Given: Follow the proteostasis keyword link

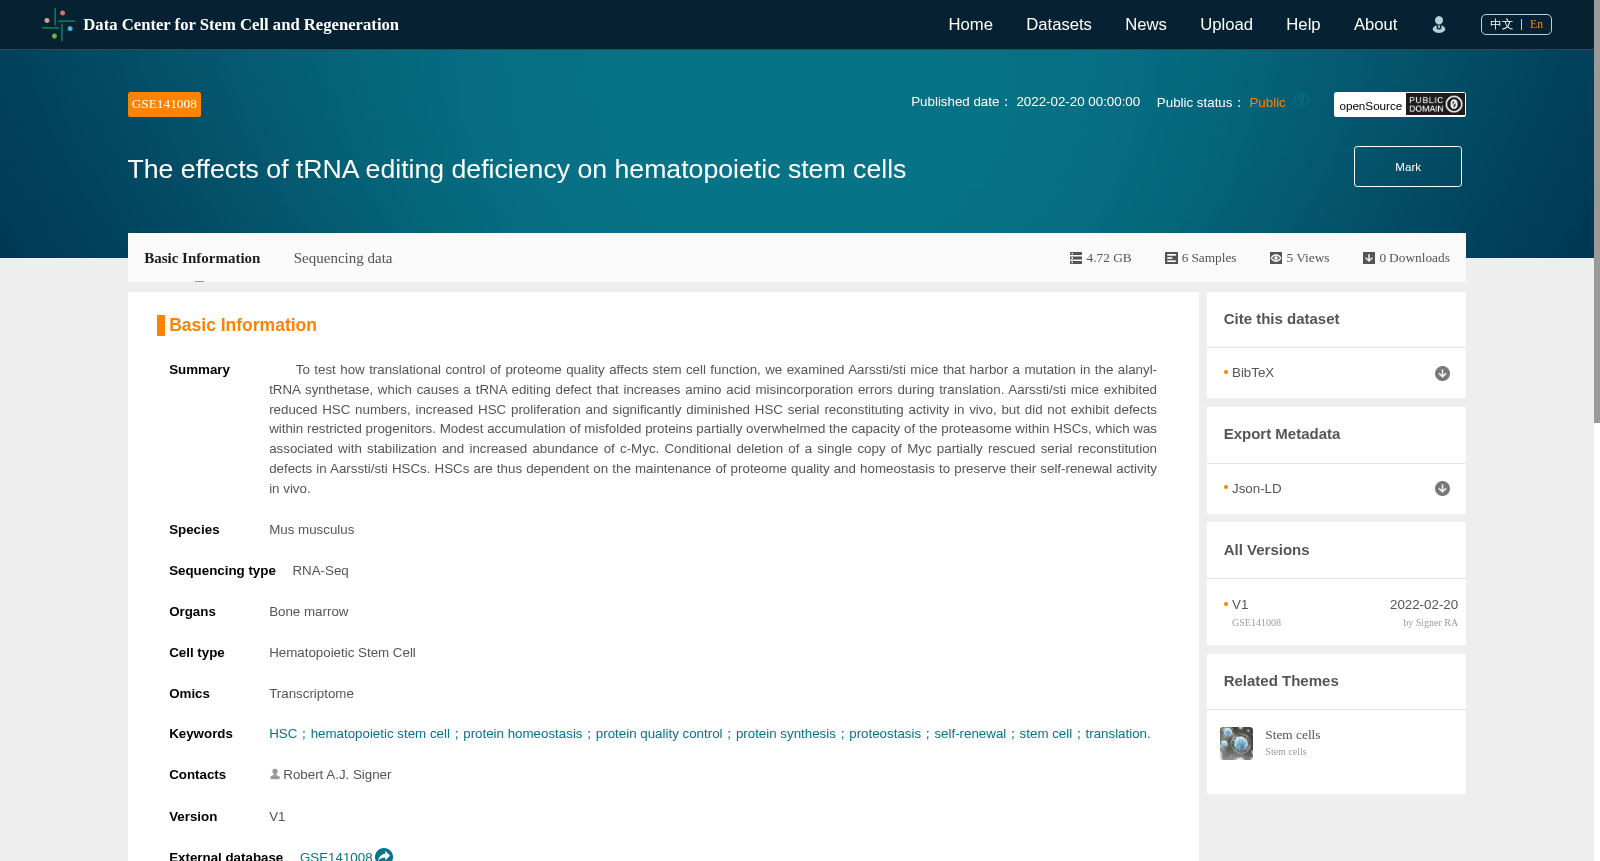Looking at the screenshot, I should (x=885, y=733).
